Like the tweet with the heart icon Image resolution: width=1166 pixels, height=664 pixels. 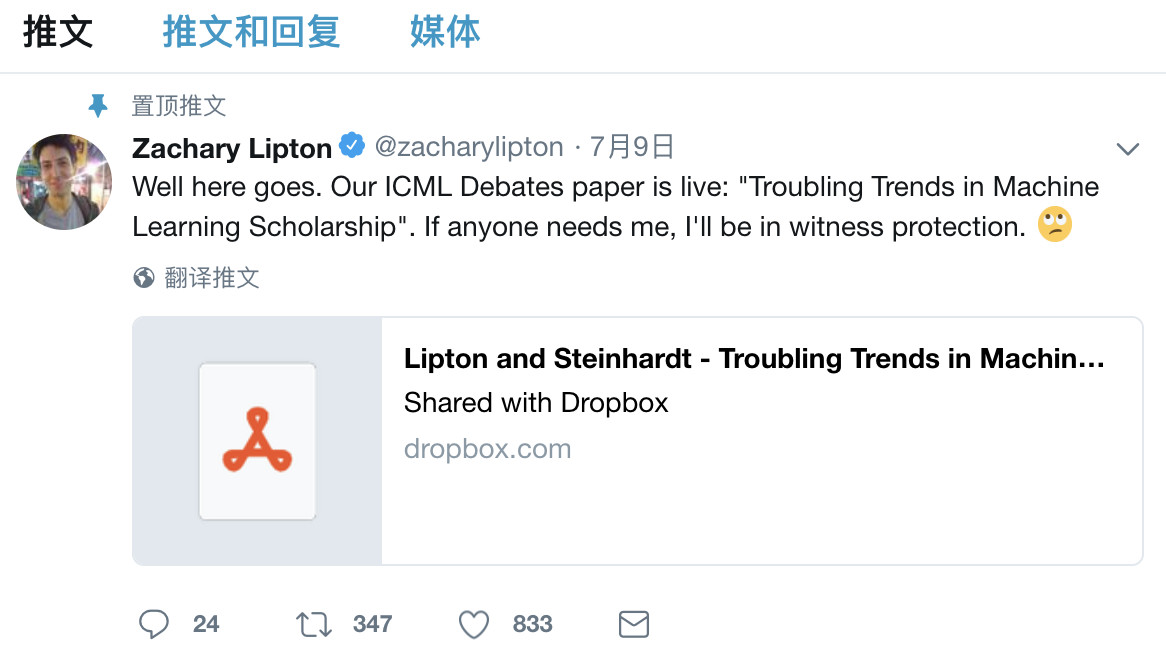[x=473, y=625]
